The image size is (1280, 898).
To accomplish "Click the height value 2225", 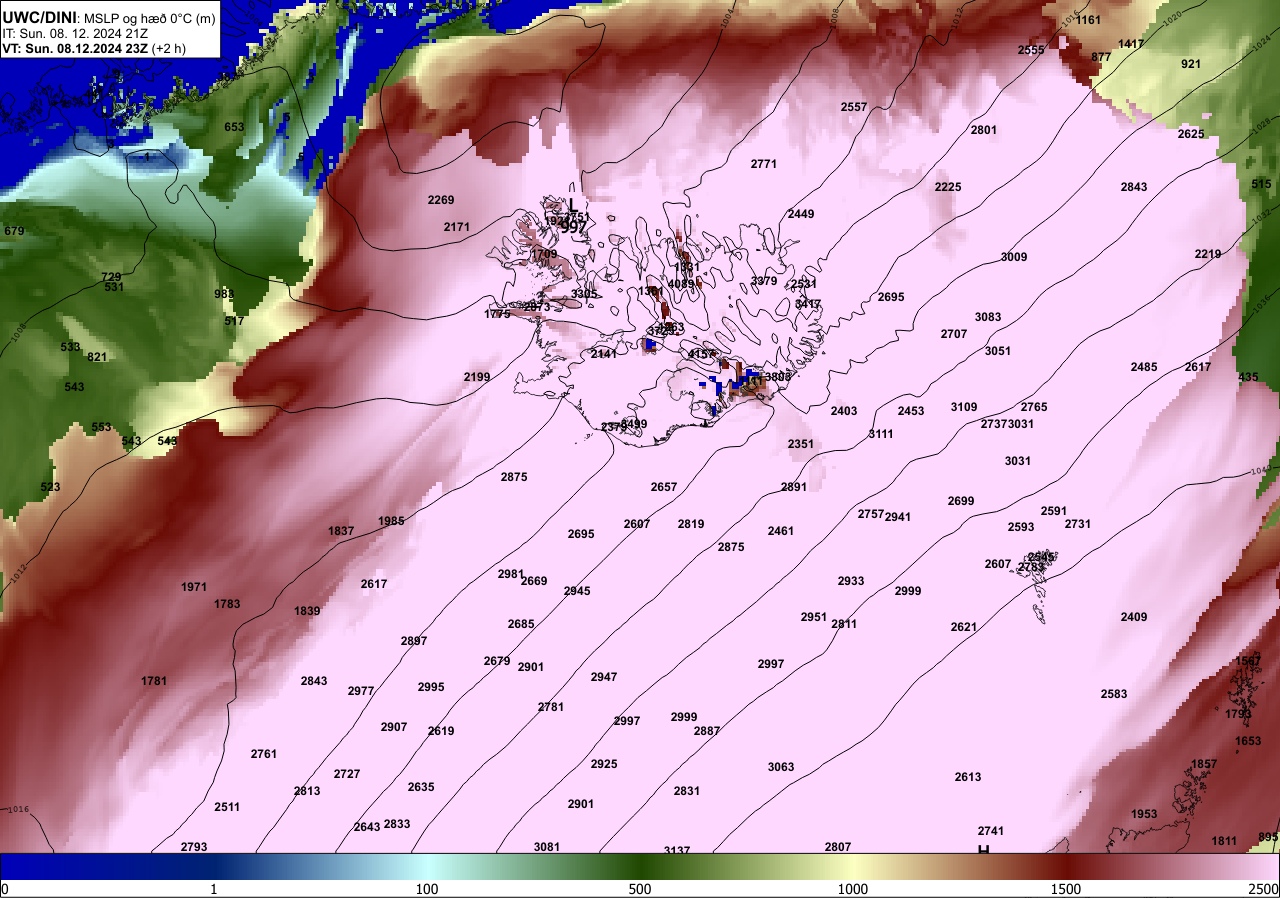I will click(x=948, y=187).
